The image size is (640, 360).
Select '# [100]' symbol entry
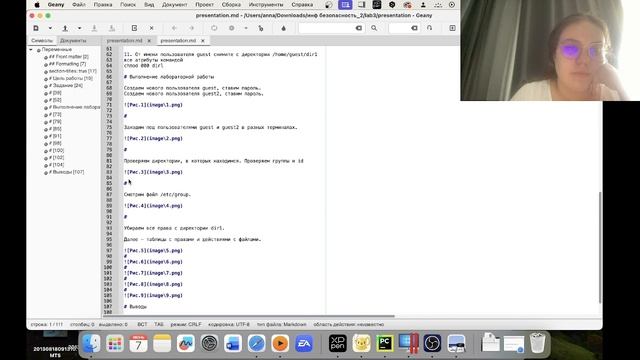[56, 151]
